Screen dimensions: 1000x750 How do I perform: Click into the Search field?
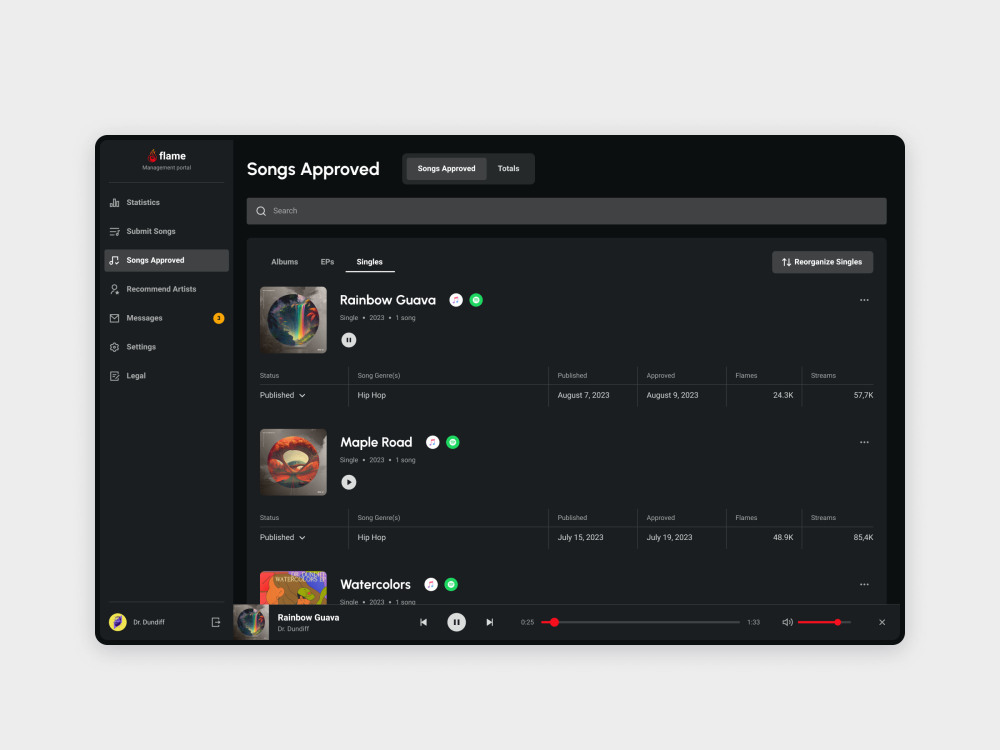click(x=566, y=211)
